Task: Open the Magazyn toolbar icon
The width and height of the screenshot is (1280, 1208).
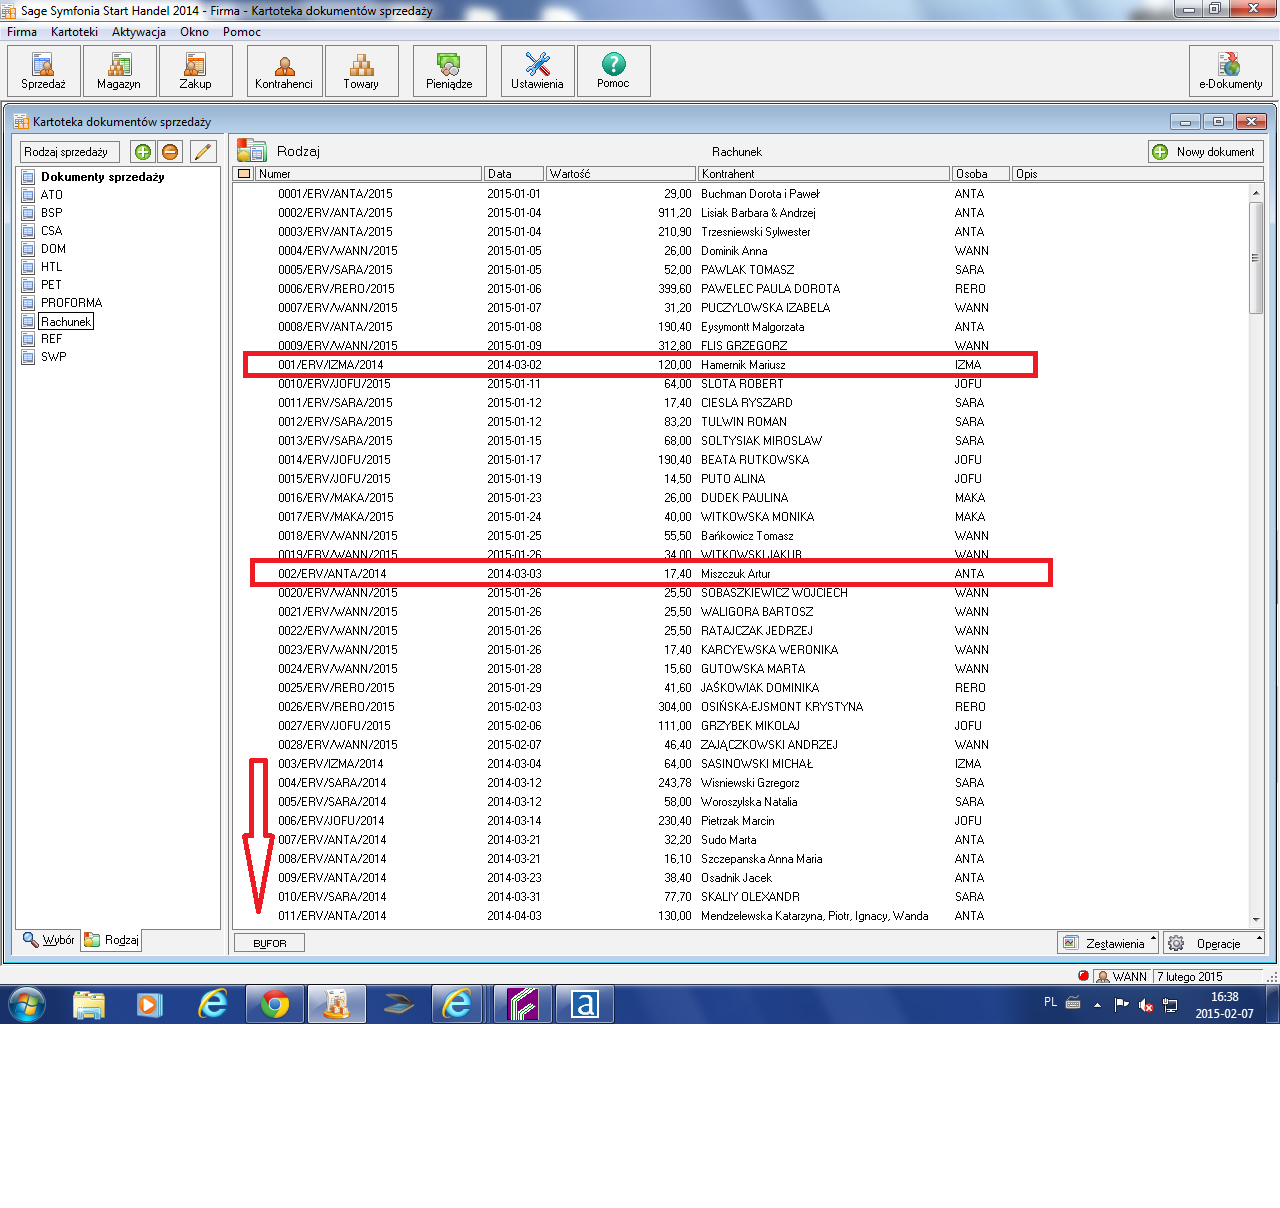Action: pos(119,71)
